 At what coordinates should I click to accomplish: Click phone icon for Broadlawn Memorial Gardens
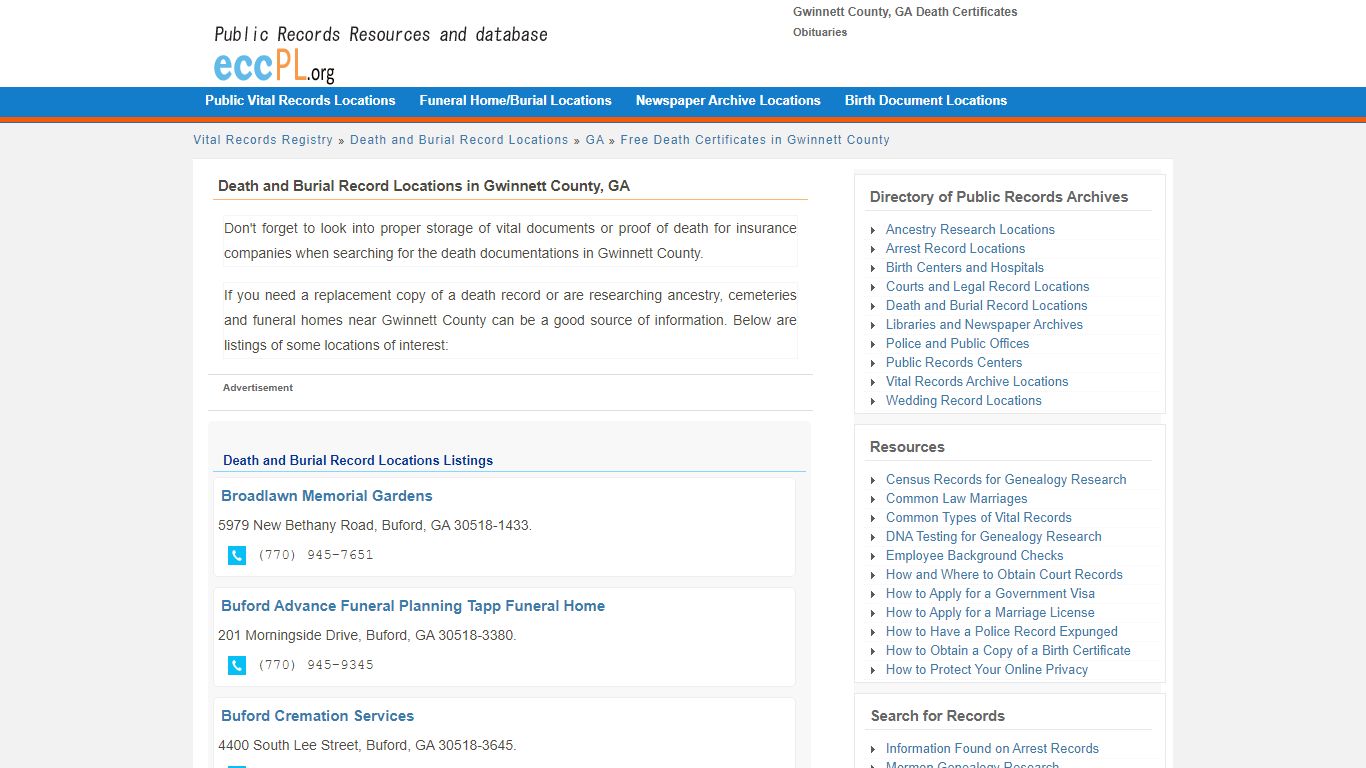[237, 555]
